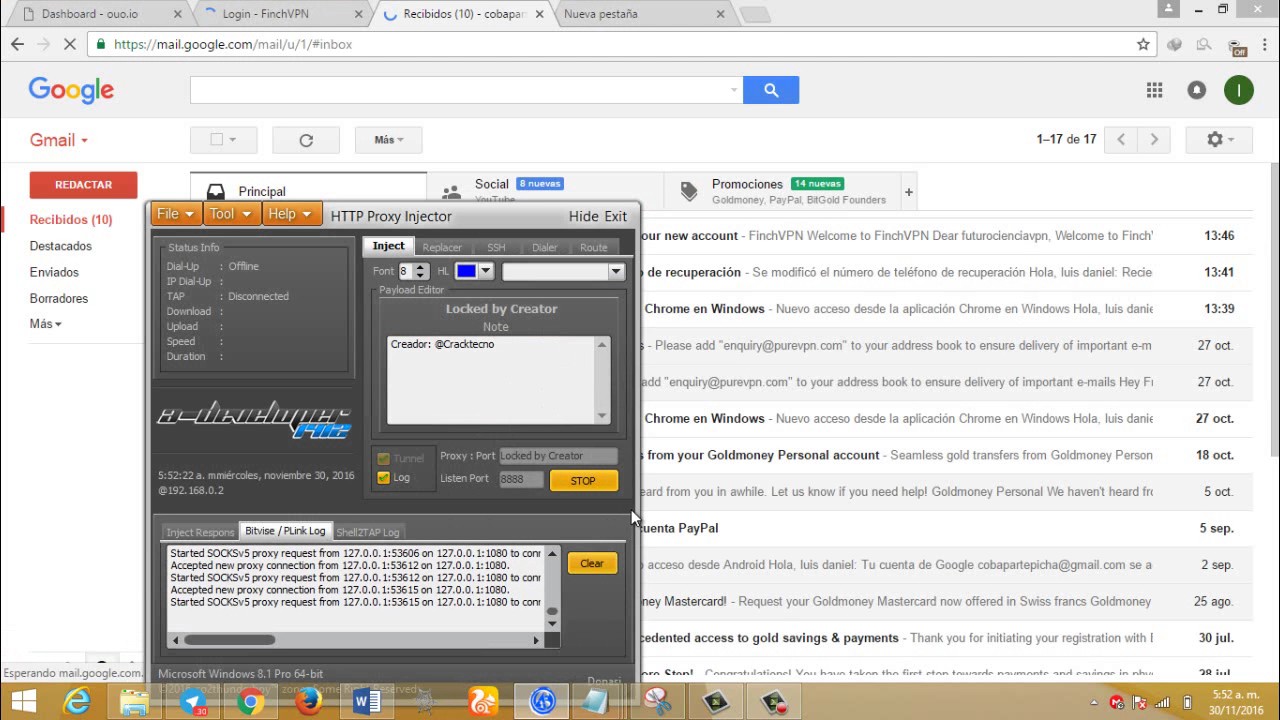The height and width of the screenshot is (720, 1280).
Task: Switch to the SSH tab
Action: 496,247
